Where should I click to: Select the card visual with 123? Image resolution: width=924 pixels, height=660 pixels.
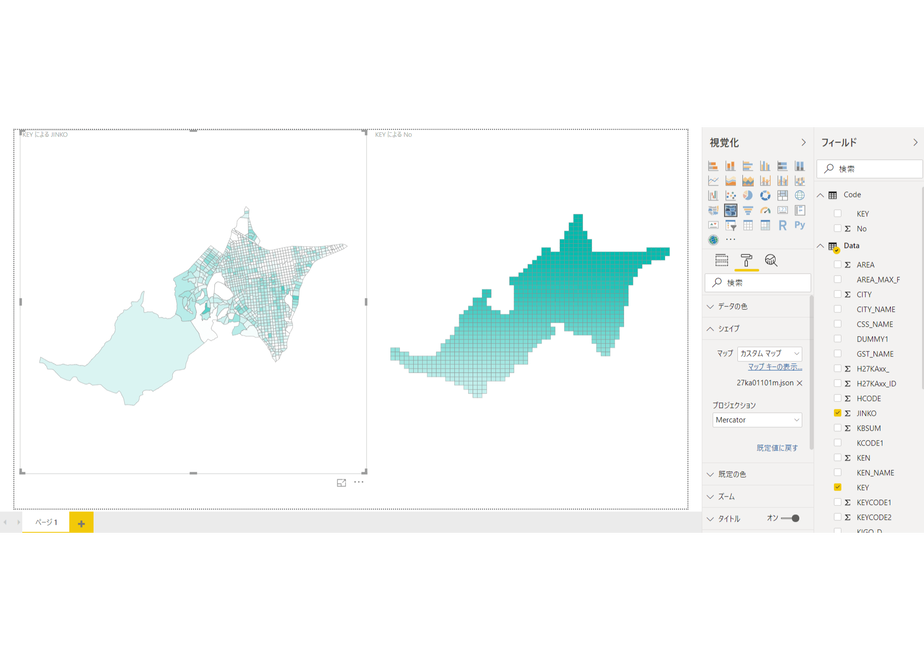click(783, 210)
